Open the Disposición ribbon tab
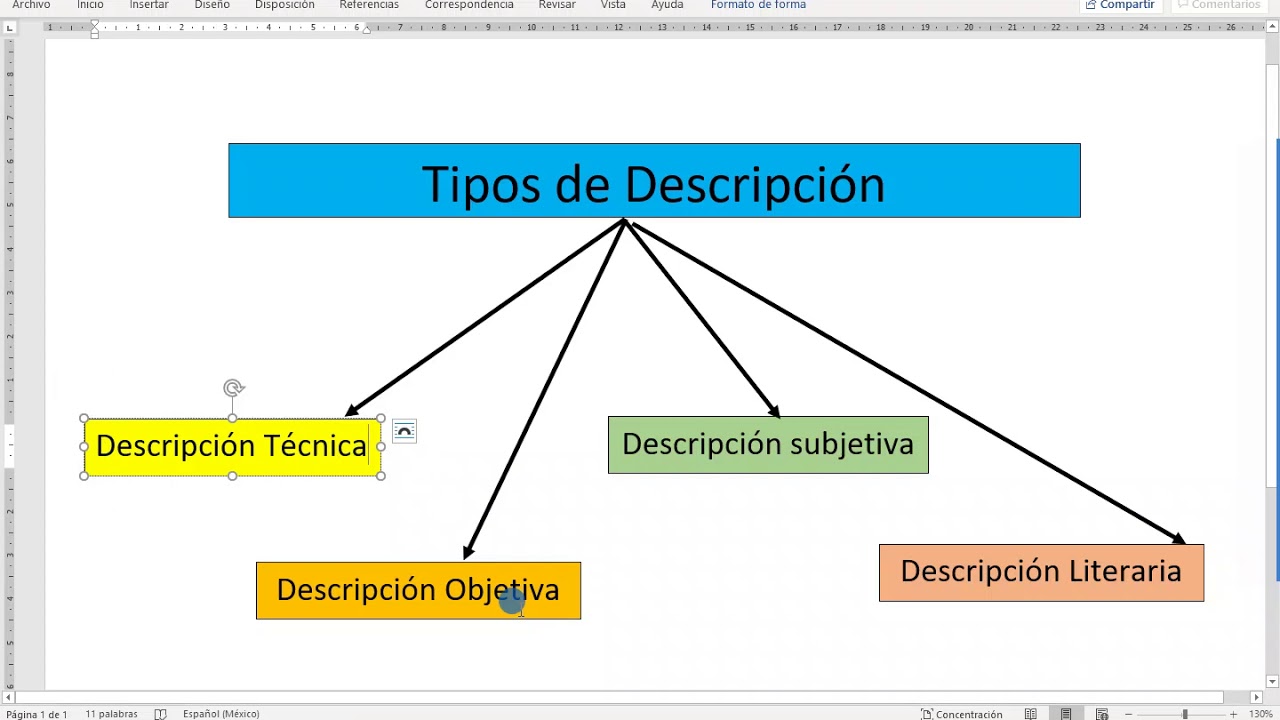 [x=285, y=5]
